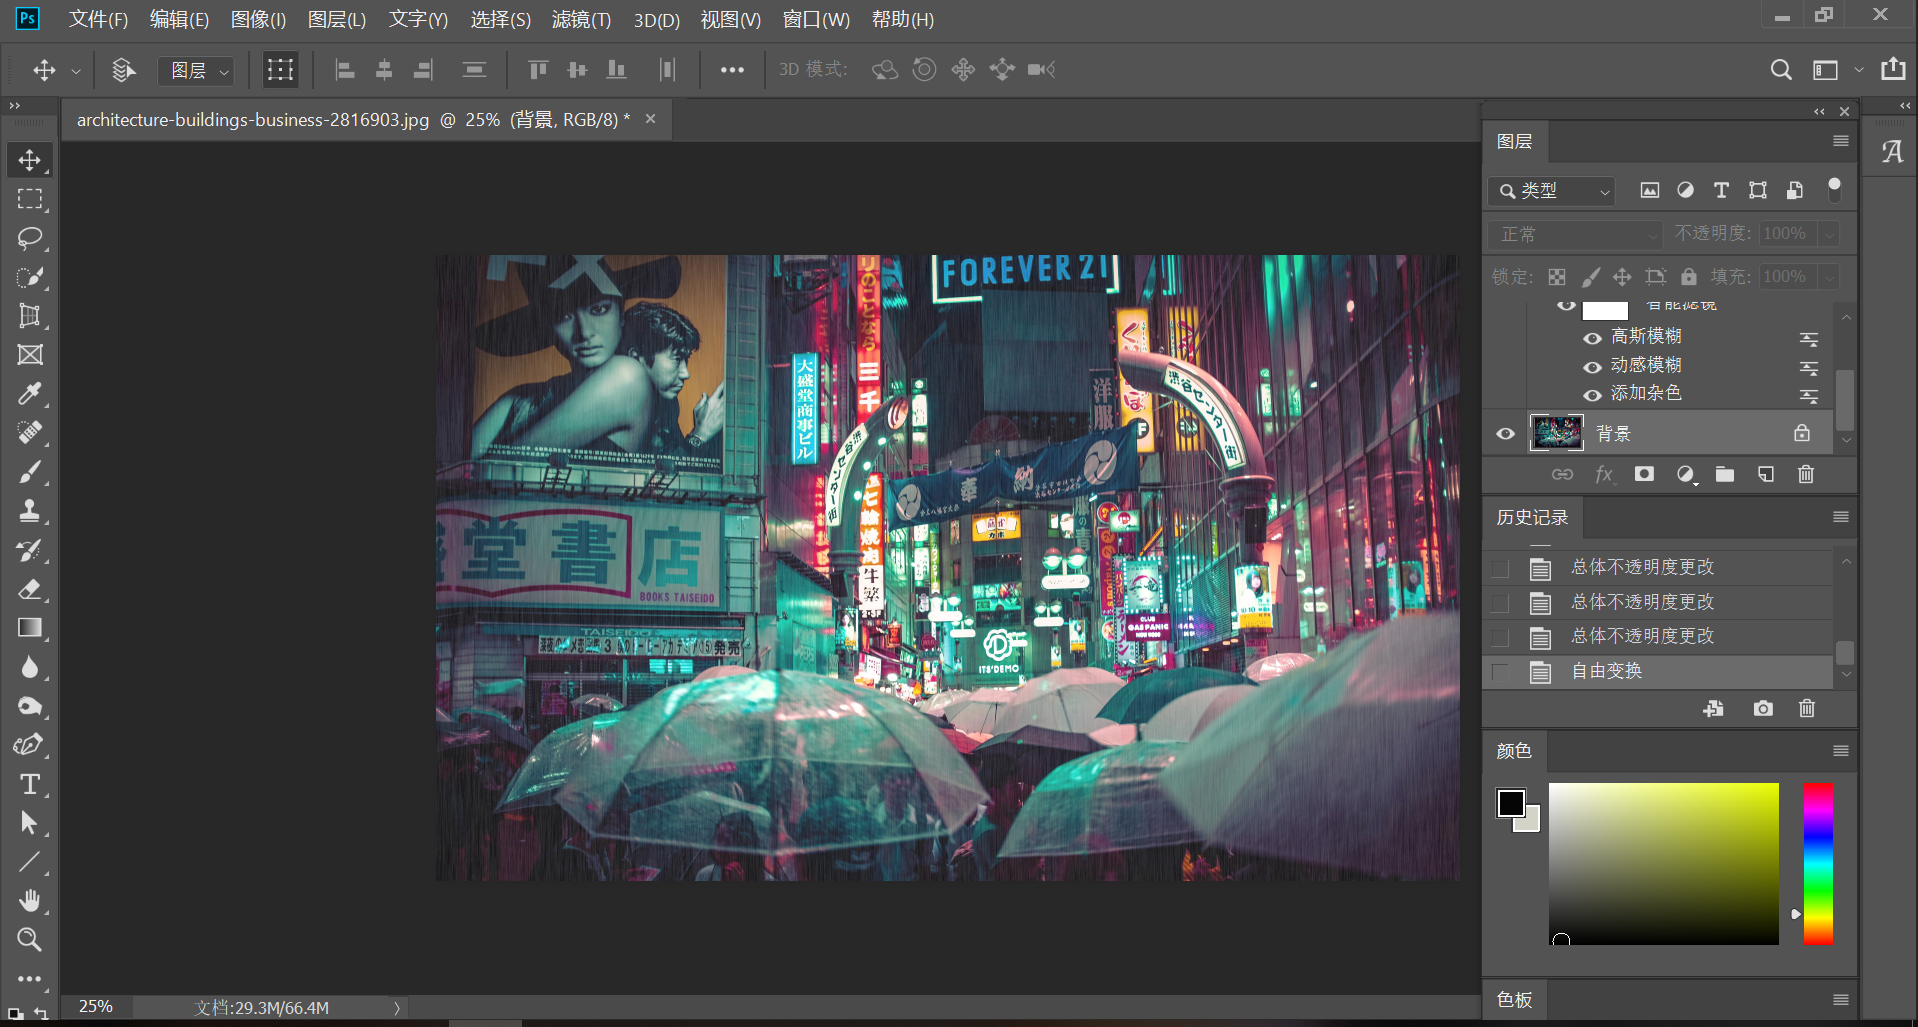Select the Quick Selection tool
1918x1027 pixels.
[30, 277]
